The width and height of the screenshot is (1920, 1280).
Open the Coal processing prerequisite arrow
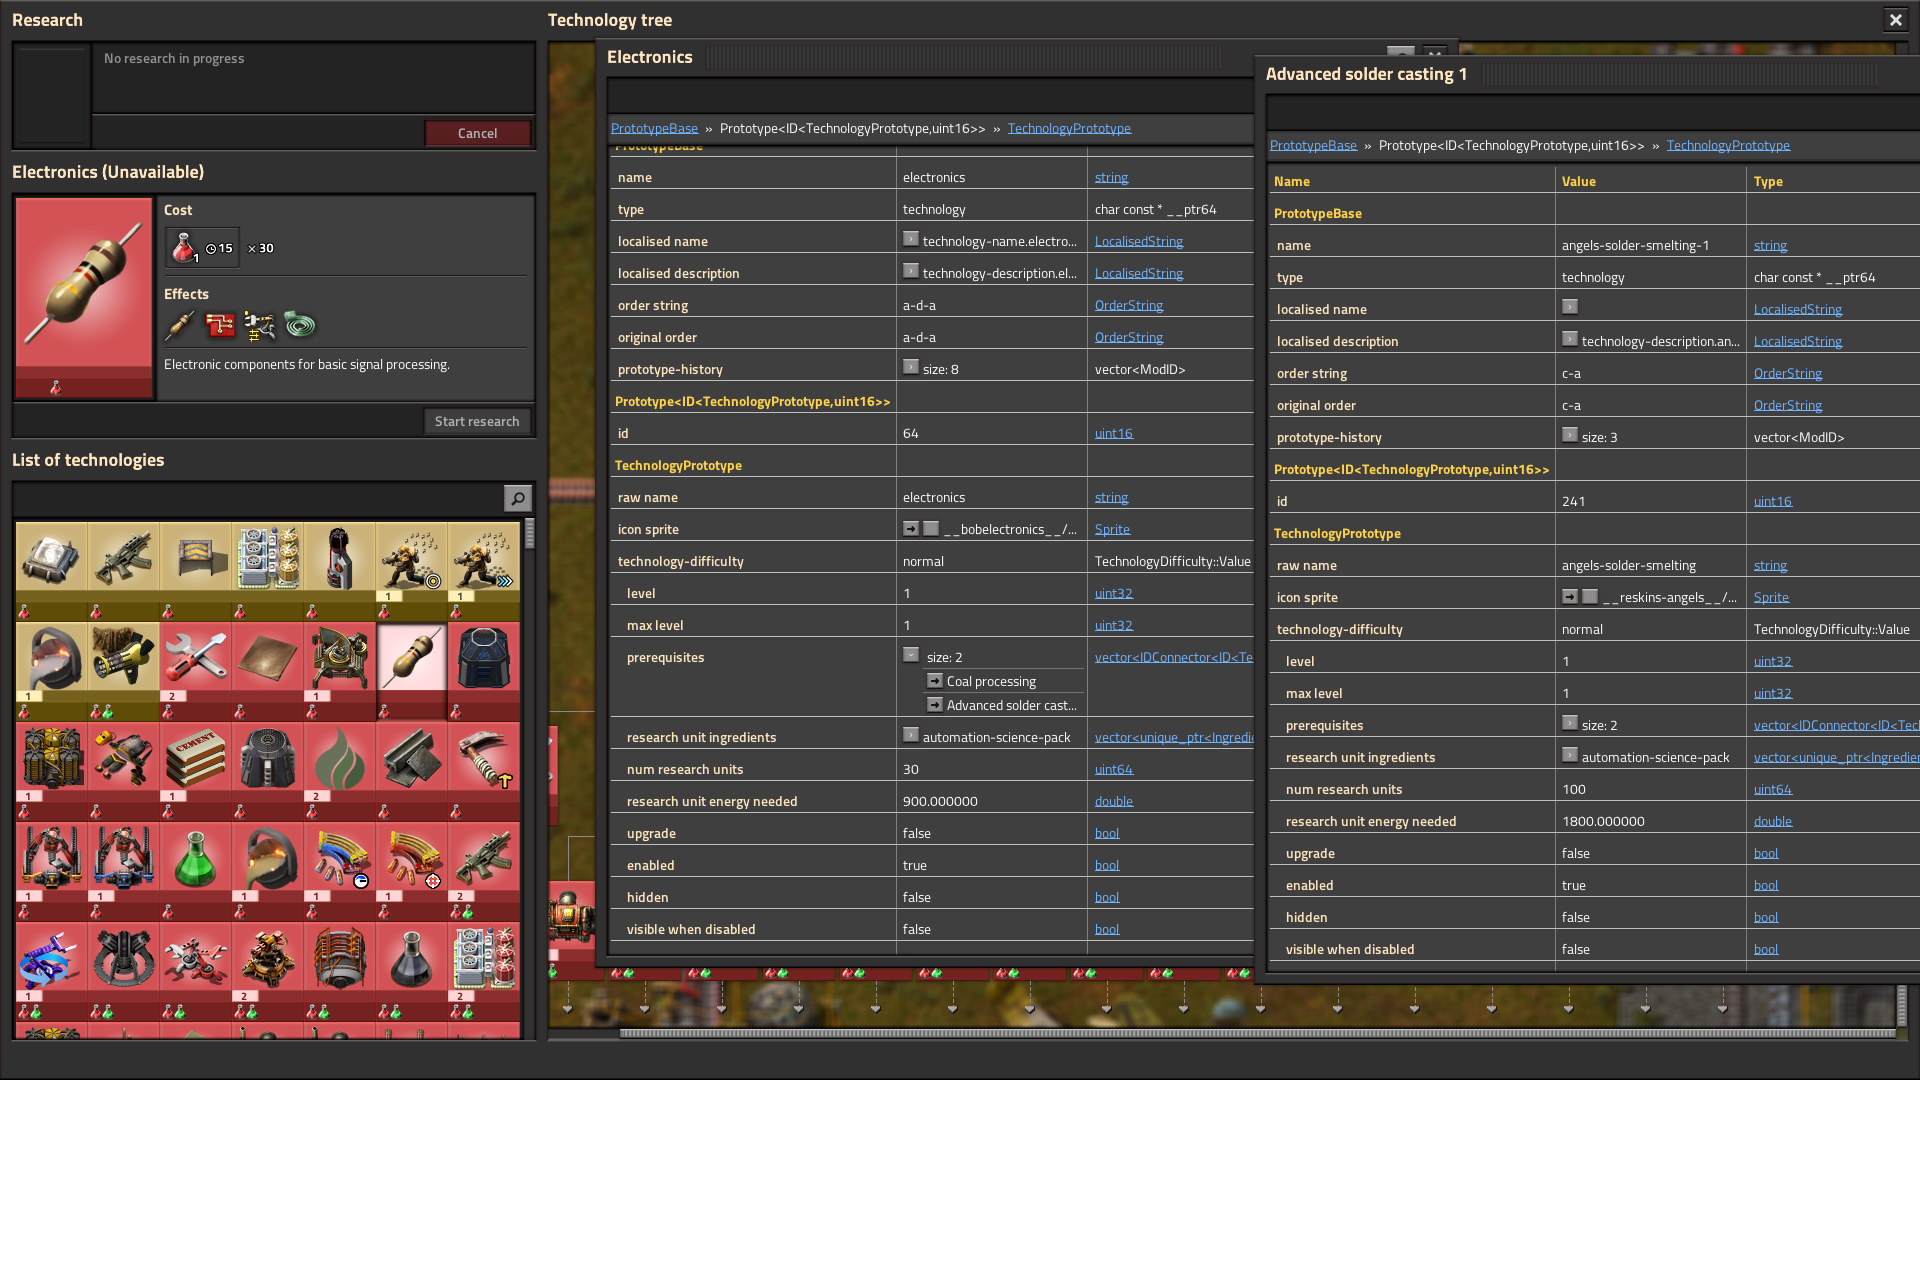[x=935, y=680]
